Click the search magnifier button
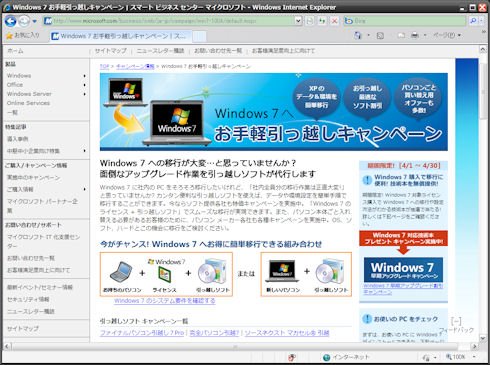Image resolution: width=490 pixels, height=365 pixels. point(473,21)
